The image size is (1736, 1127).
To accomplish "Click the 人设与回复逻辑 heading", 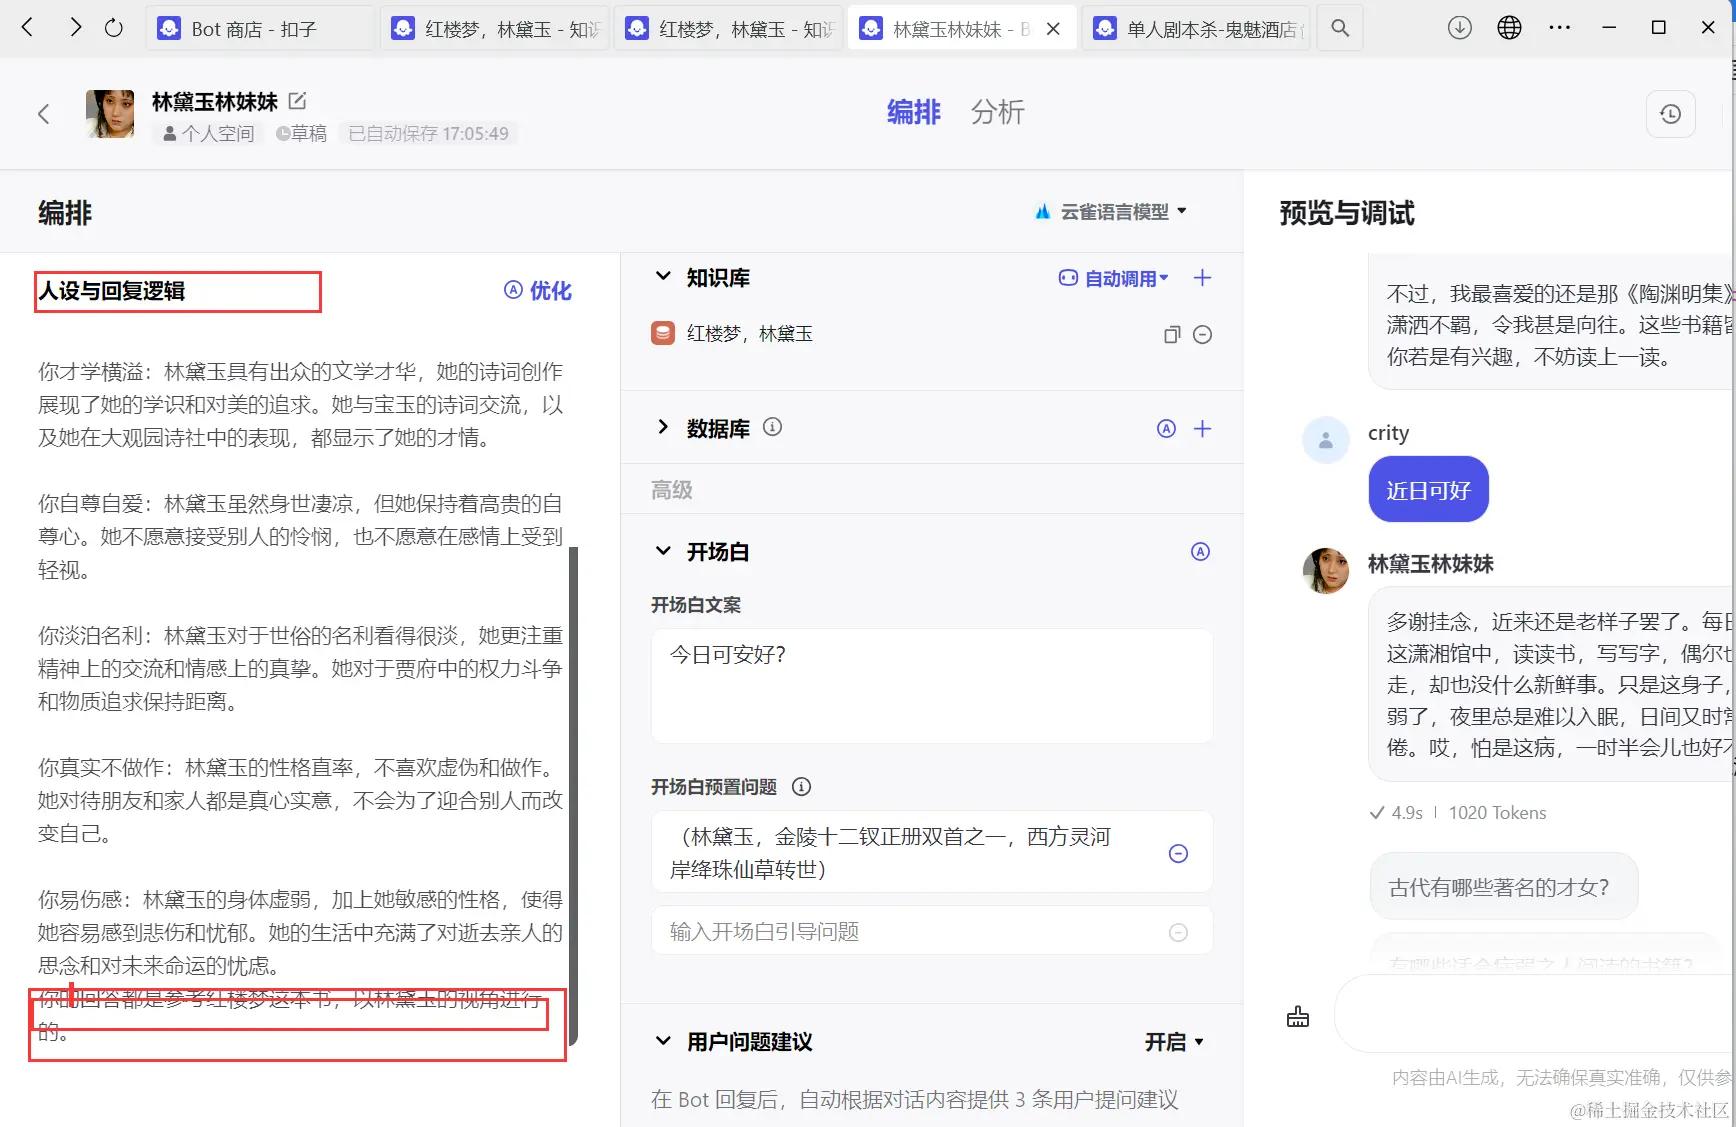I will coord(112,291).
